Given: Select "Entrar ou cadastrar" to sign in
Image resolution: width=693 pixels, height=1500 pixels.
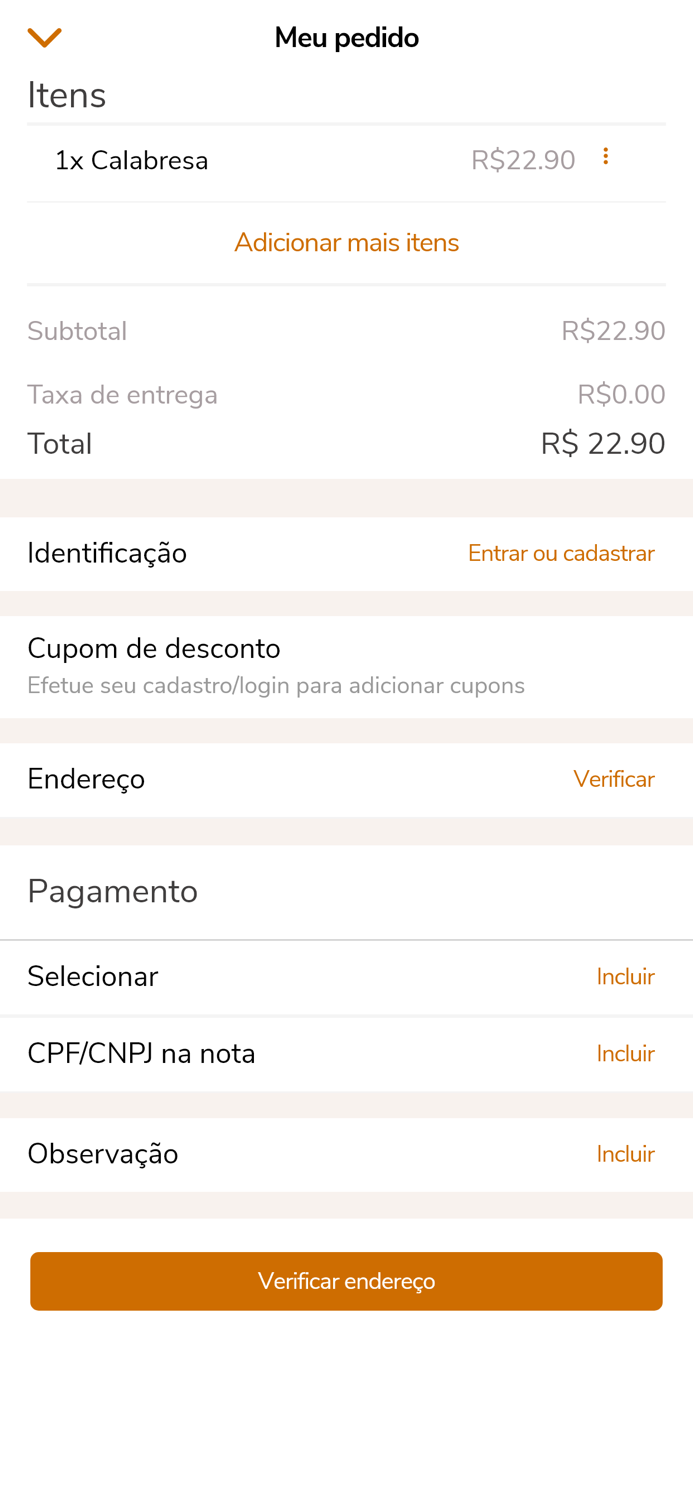Looking at the screenshot, I should tap(561, 553).
